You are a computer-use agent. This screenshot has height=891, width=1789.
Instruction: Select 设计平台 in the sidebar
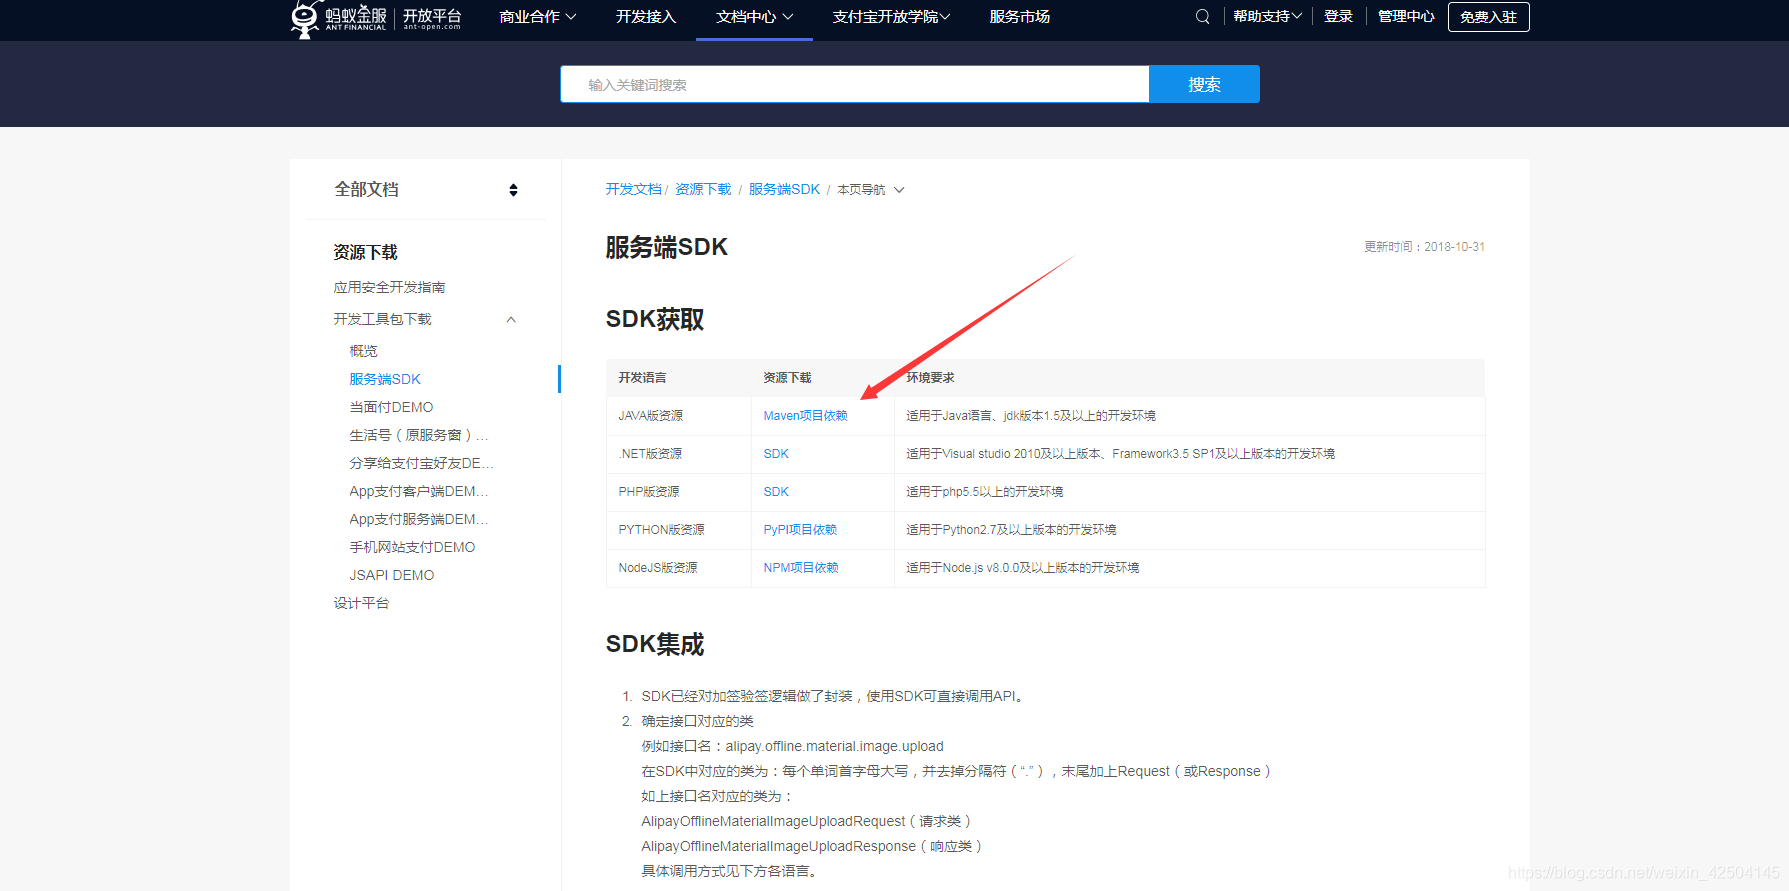click(361, 603)
